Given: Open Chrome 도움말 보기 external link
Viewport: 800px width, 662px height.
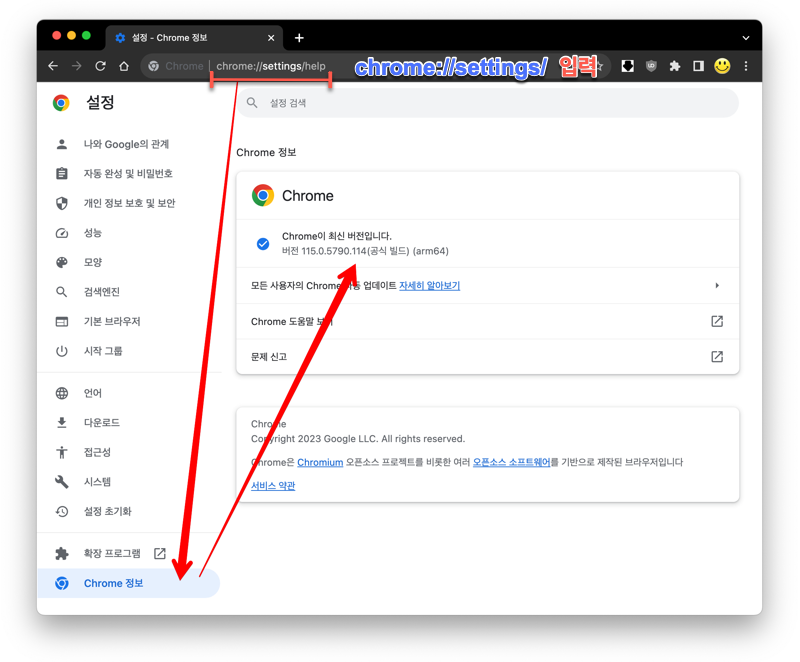Looking at the screenshot, I should point(717,321).
